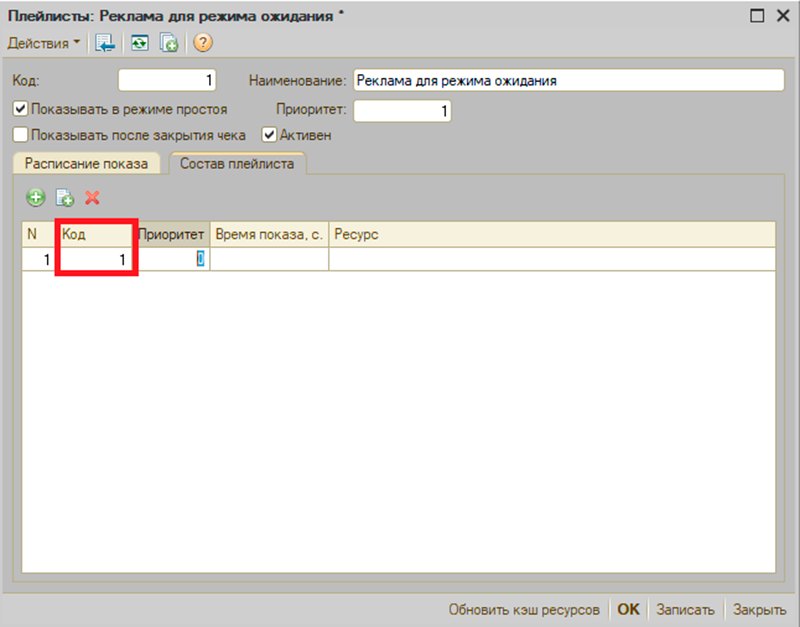Click the refresh icon in the top toolbar
Screen dimensions: 800x627
pyautogui.click(x=139, y=43)
